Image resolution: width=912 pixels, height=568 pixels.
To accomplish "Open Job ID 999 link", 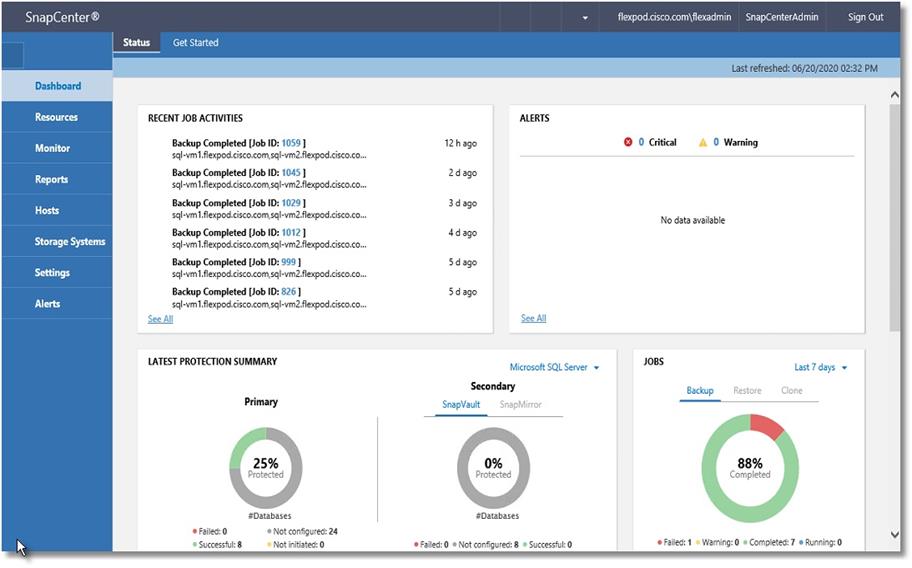I will coord(288,262).
